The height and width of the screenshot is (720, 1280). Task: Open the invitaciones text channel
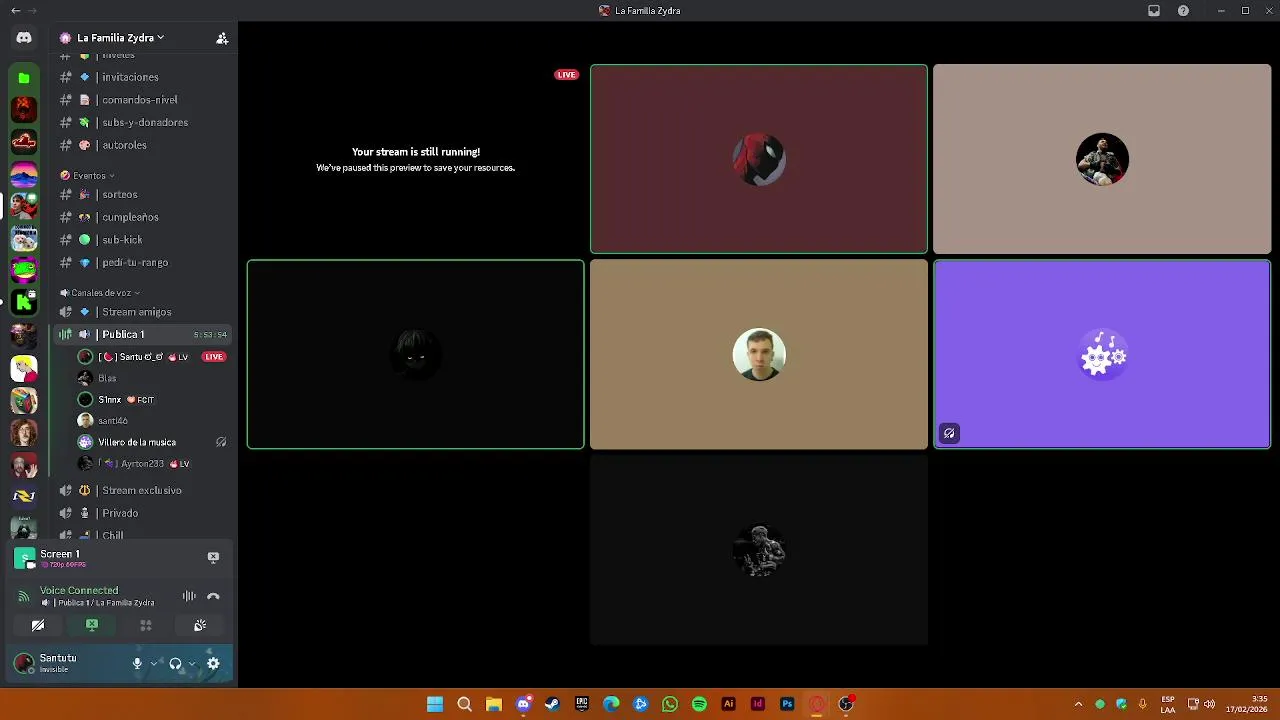(144, 77)
